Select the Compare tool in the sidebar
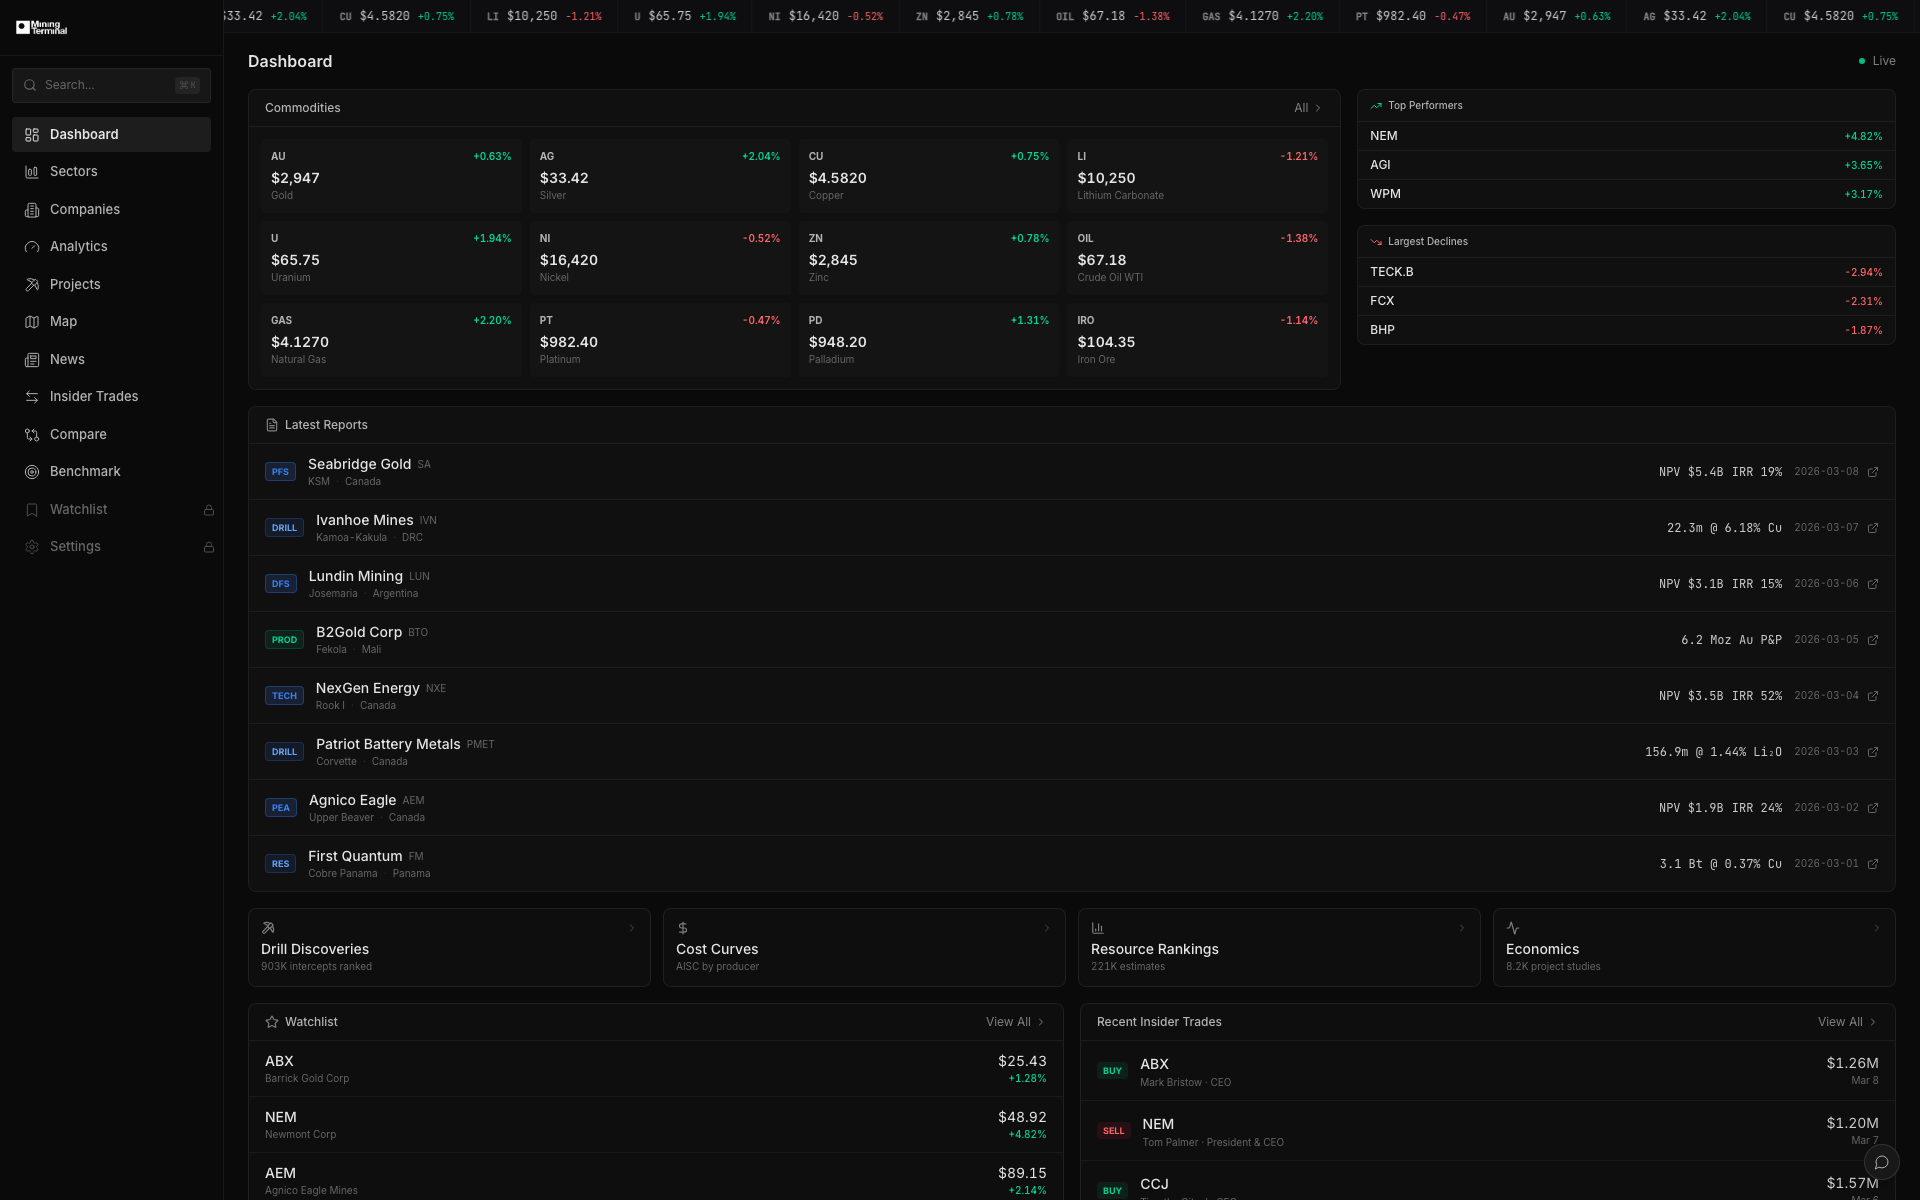Screen dimensions: 1920x1200 tap(78, 434)
